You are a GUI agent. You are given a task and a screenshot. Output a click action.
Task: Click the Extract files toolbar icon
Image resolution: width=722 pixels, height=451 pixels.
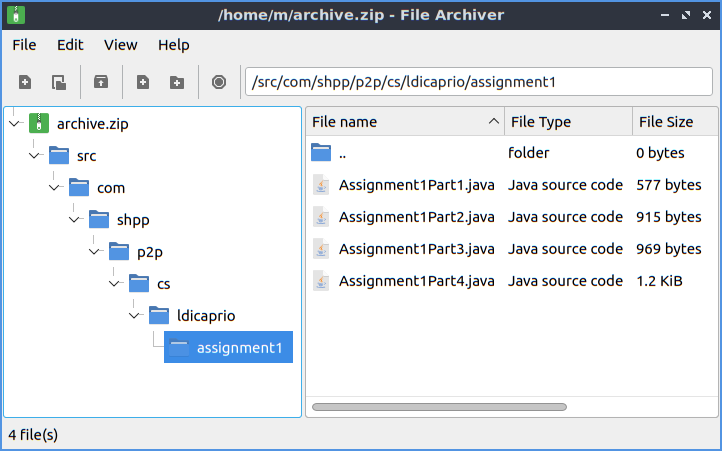[x=101, y=82]
